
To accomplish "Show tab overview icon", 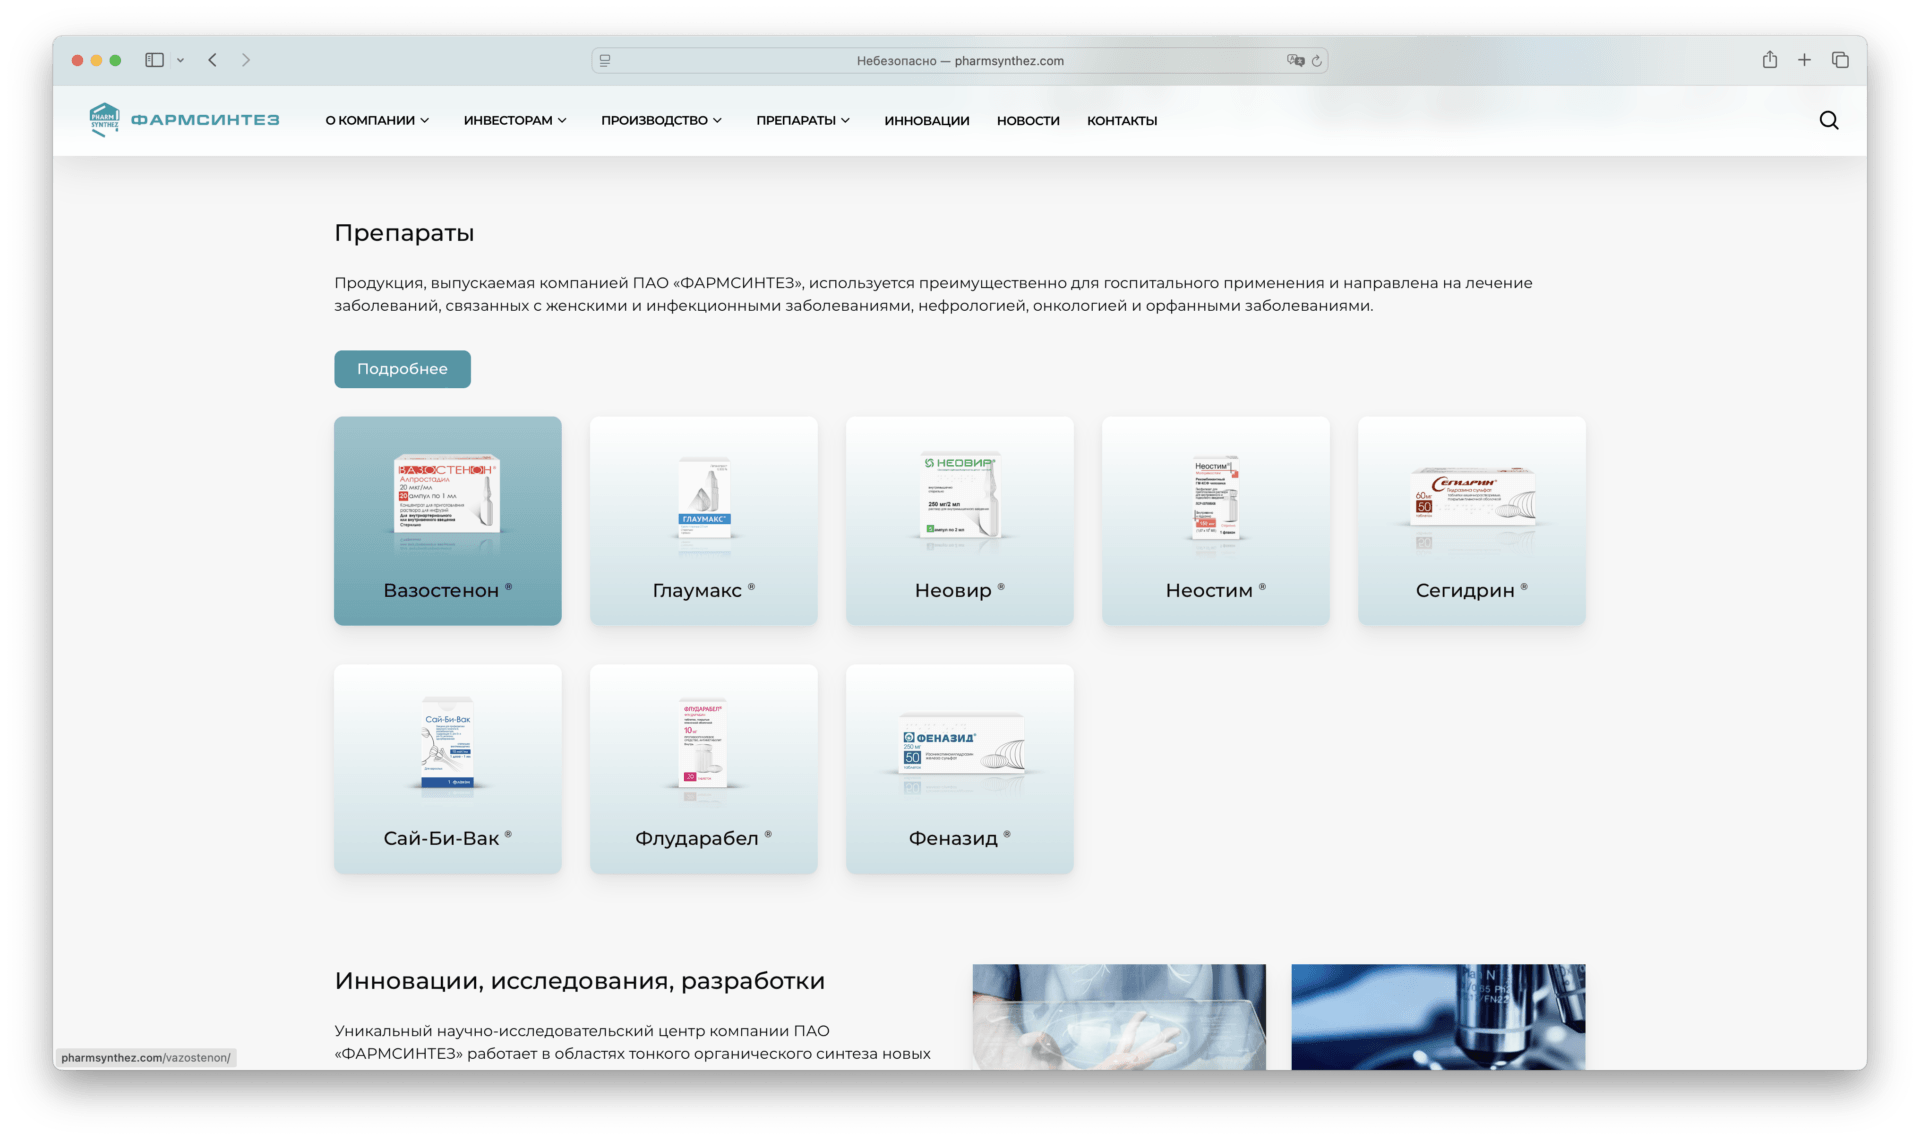I will click(x=1839, y=60).
